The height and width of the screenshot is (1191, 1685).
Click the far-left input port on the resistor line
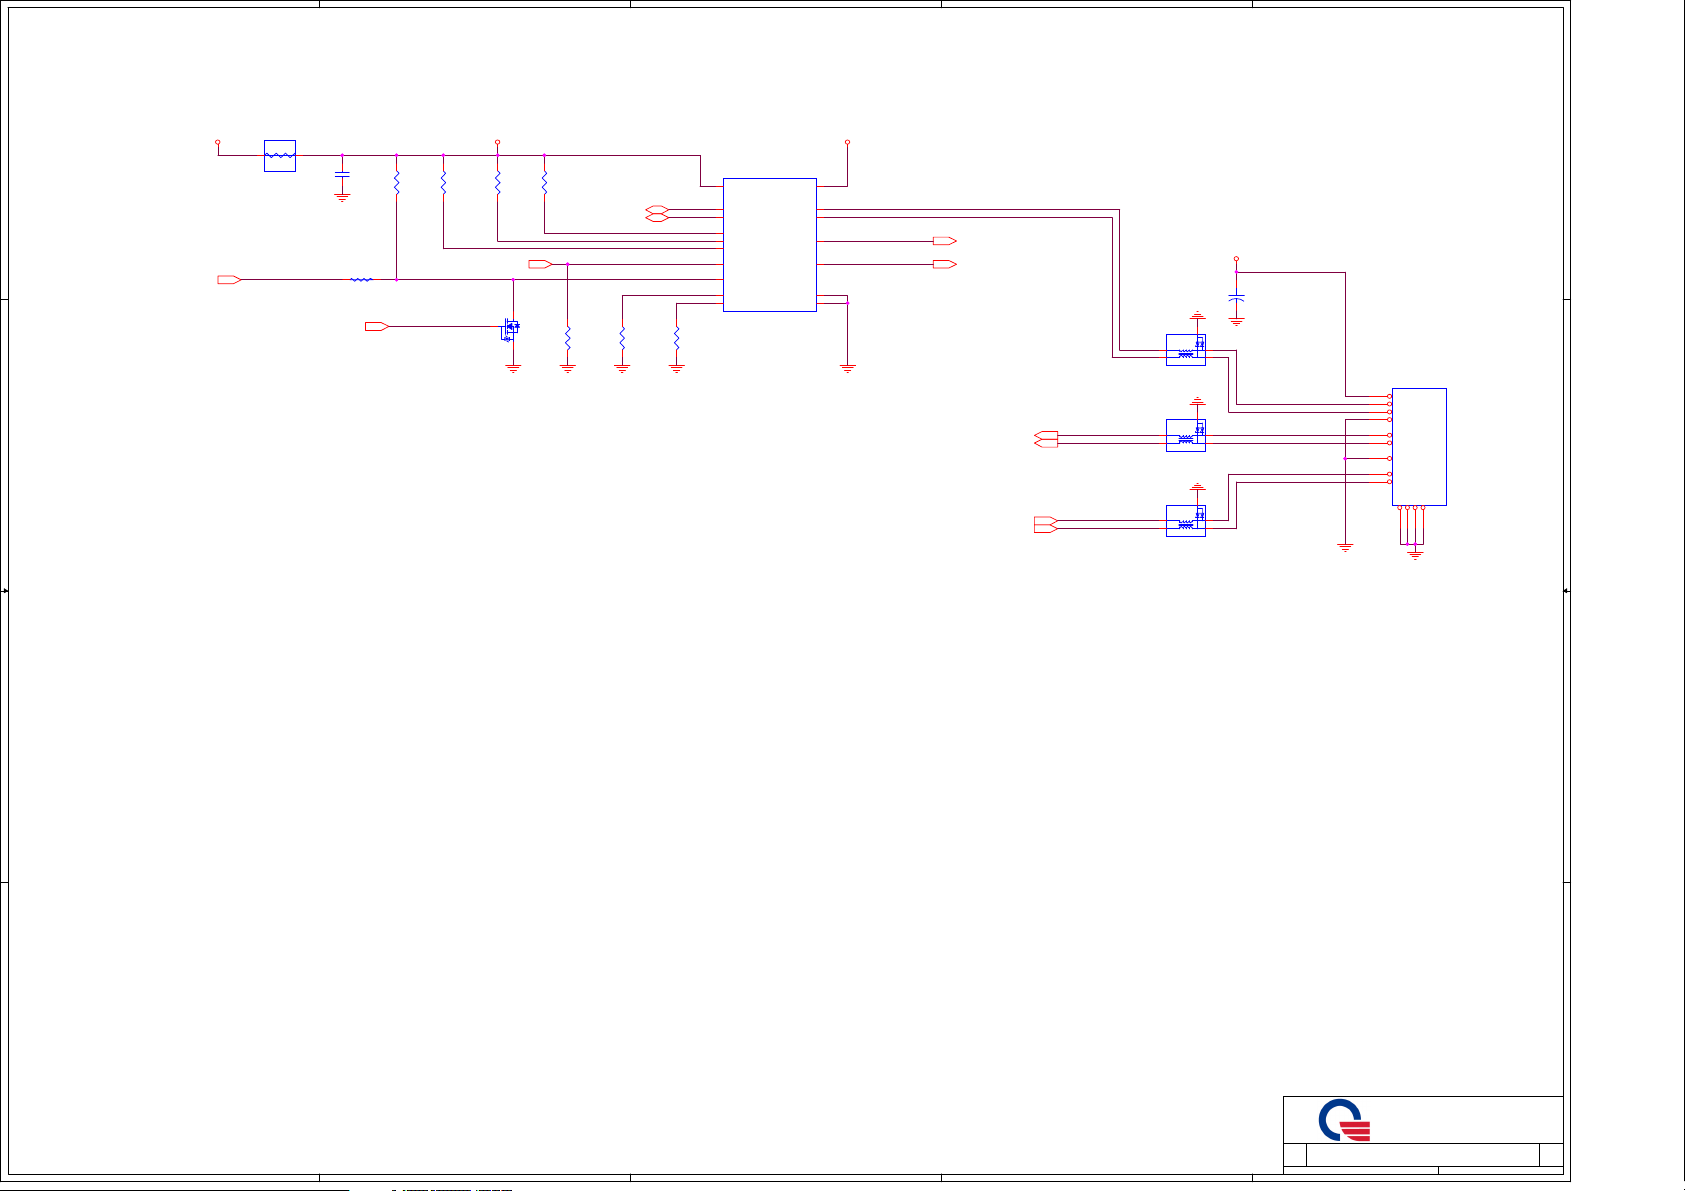click(x=229, y=280)
